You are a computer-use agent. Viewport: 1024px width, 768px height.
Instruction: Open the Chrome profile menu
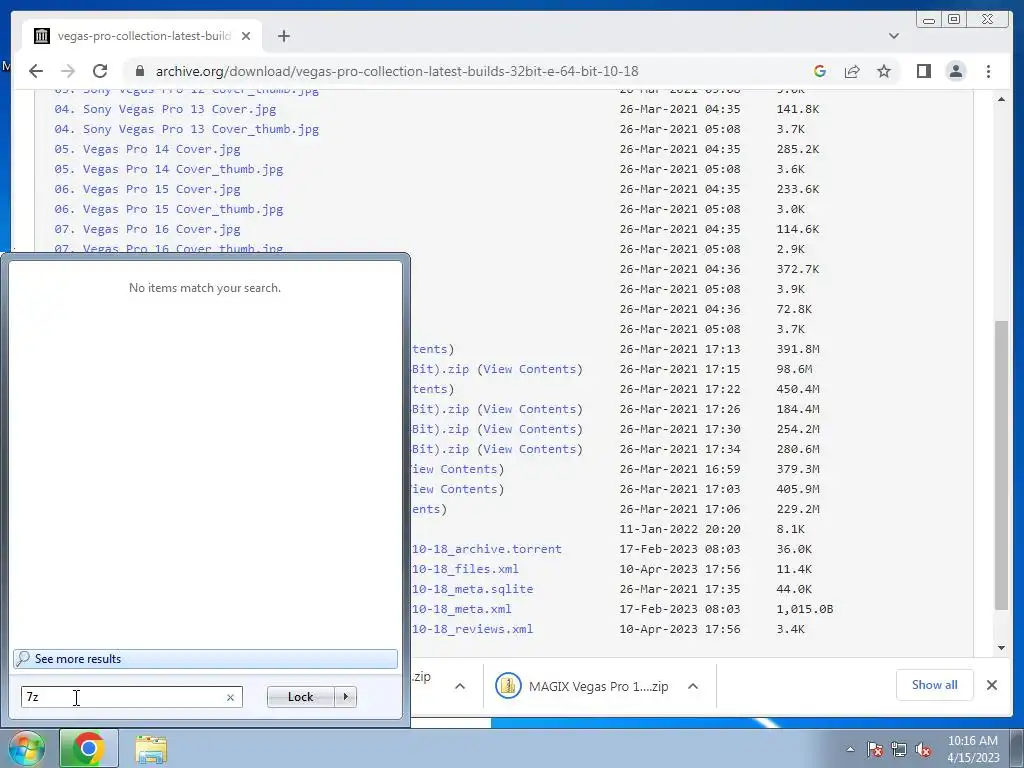coord(955,71)
